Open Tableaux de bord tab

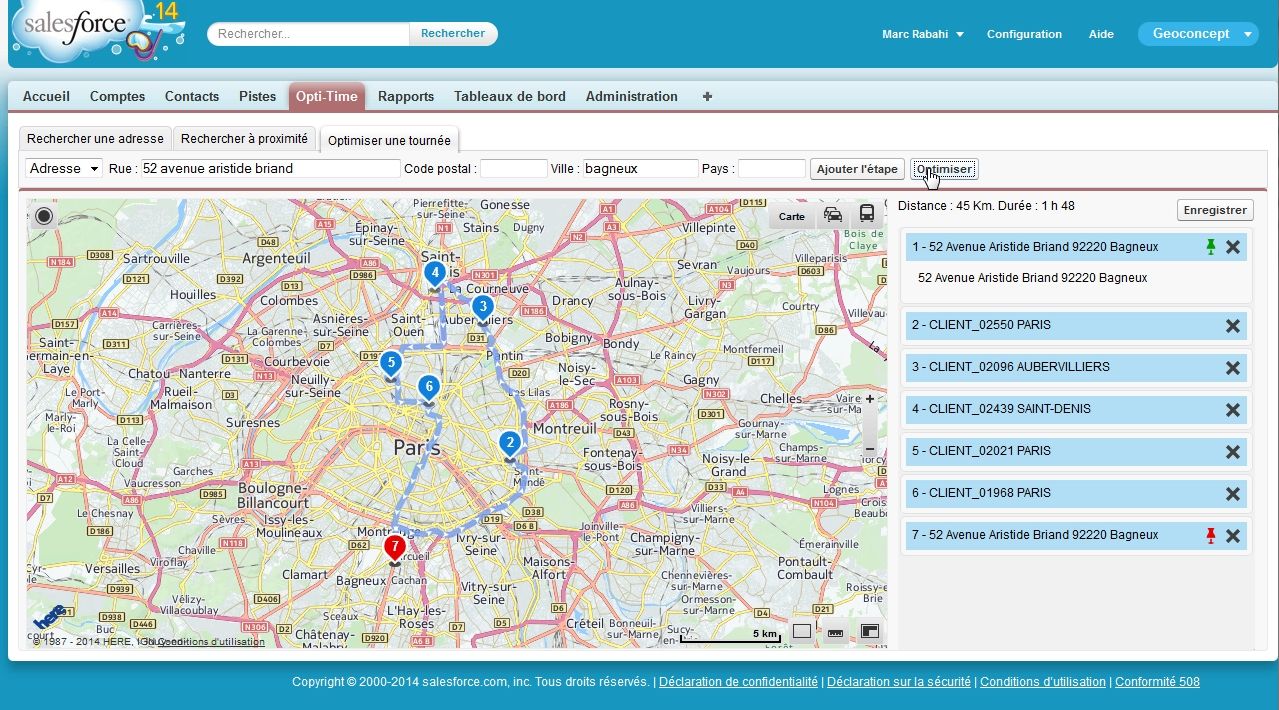point(510,97)
